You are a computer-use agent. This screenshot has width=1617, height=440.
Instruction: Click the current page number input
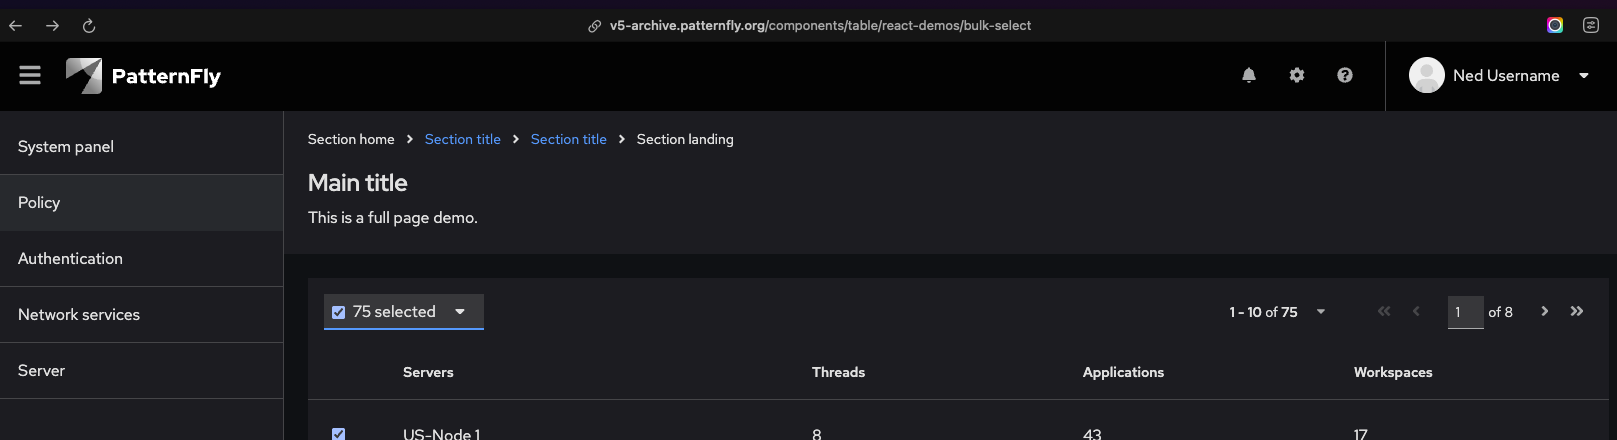pyautogui.click(x=1465, y=312)
